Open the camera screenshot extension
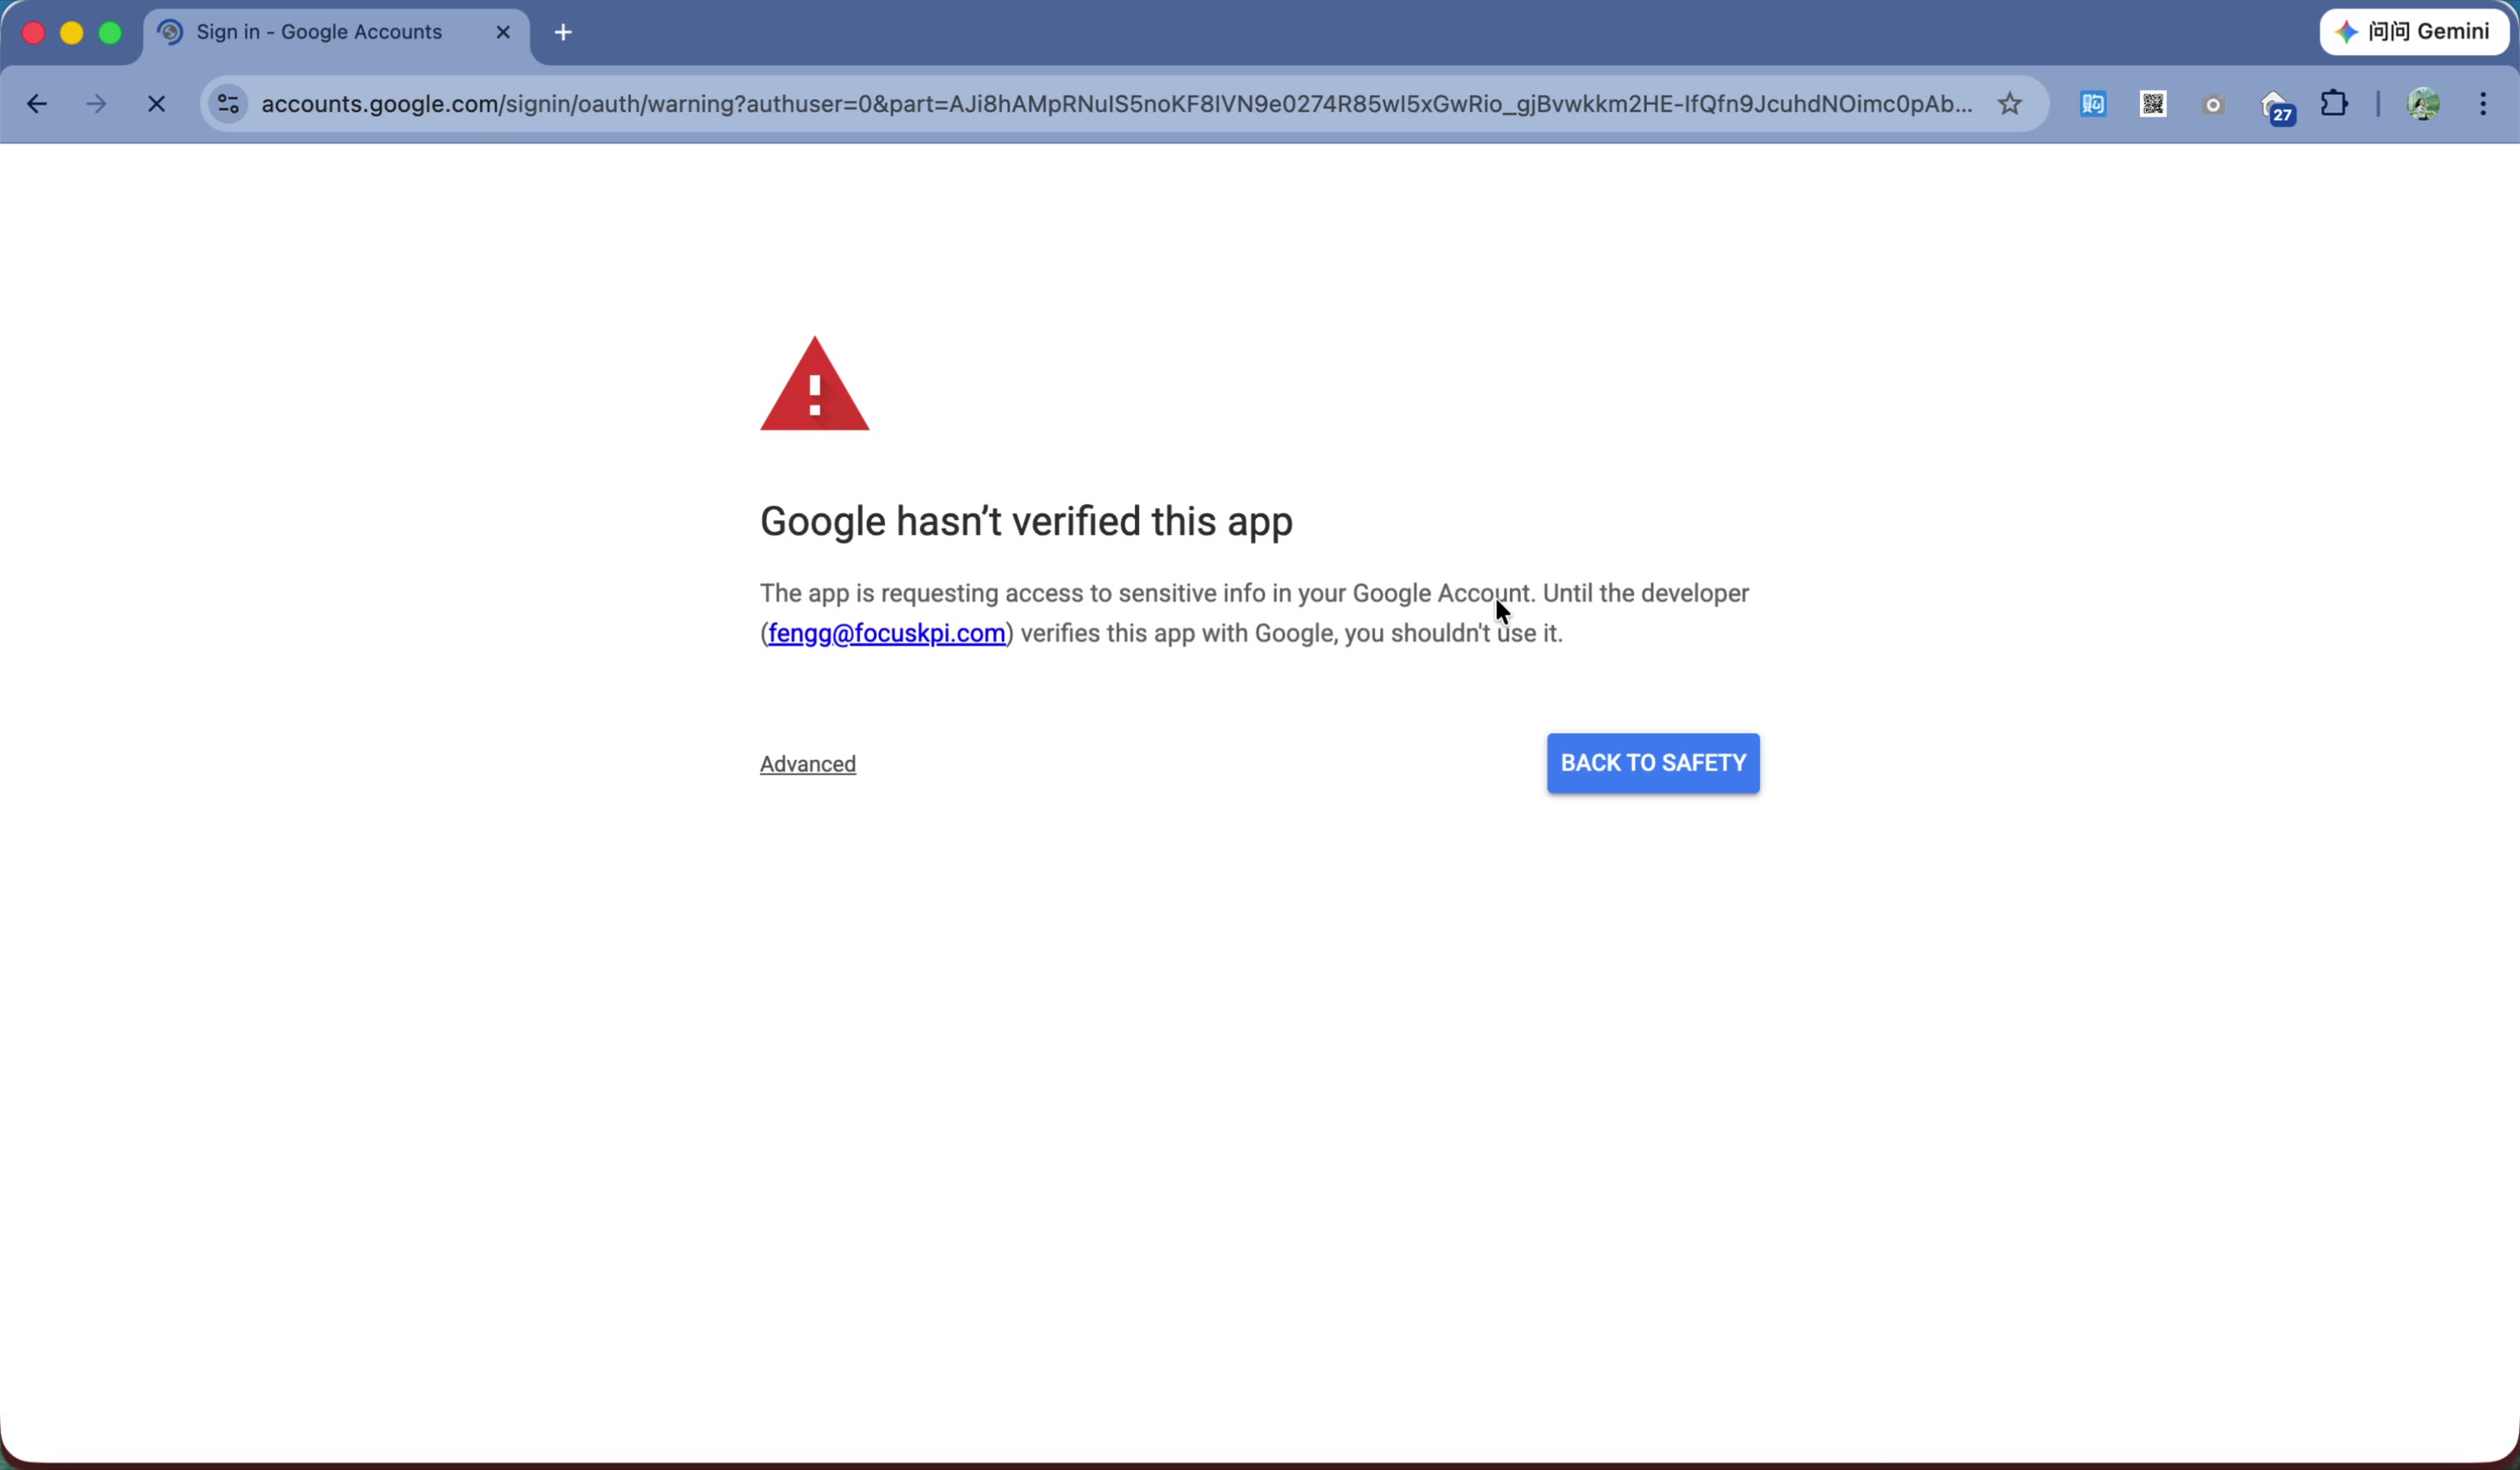Image resolution: width=2520 pixels, height=1470 pixels. pos(2213,104)
